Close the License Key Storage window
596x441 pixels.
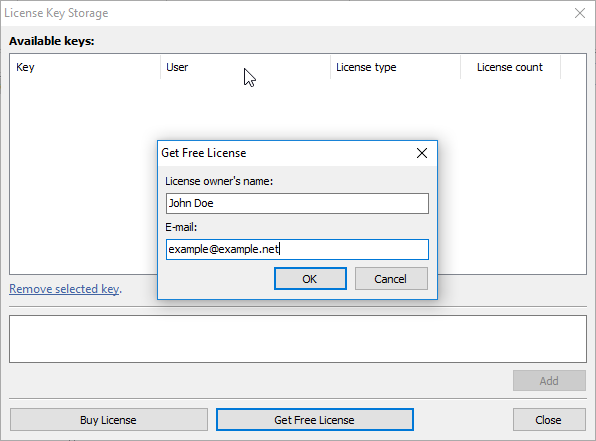click(580, 13)
